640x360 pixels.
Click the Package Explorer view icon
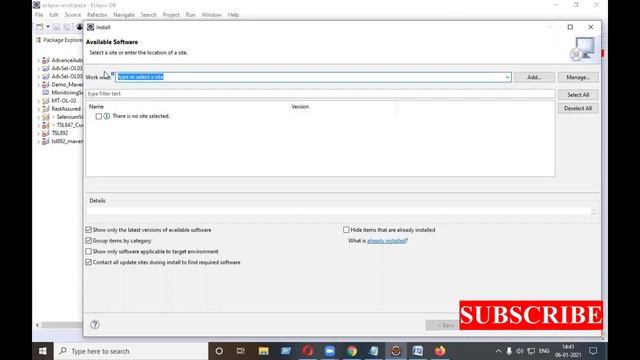[x=39, y=40]
